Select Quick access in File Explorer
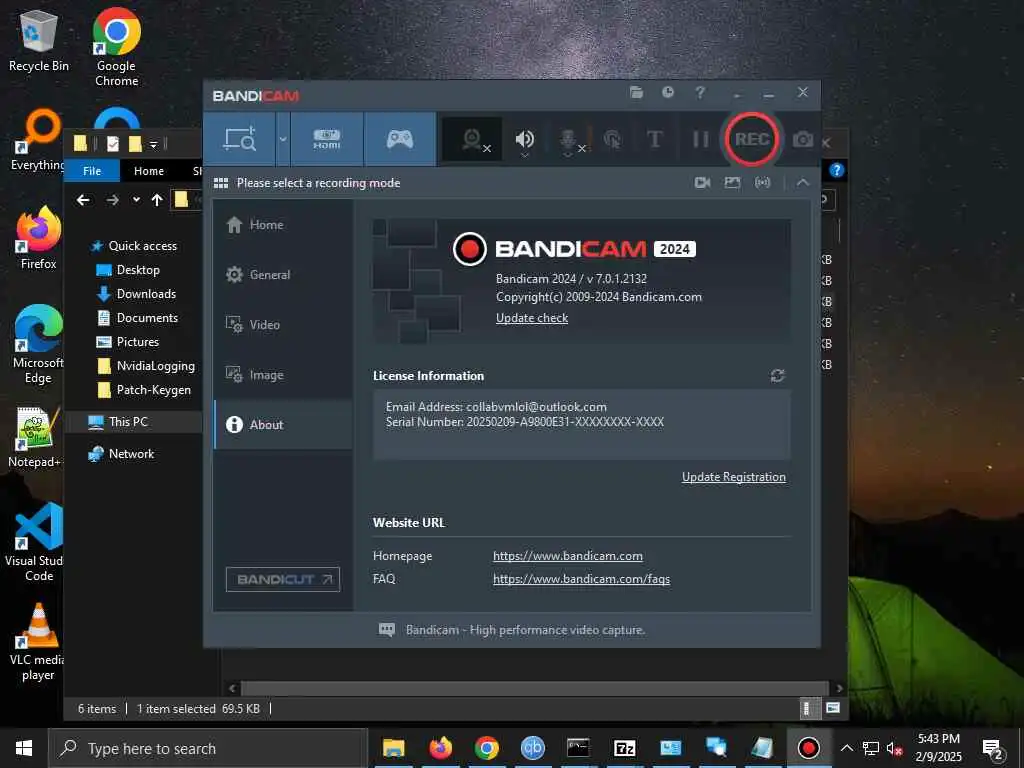Viewport: 1024px width, 768px height. click(142, 246)
